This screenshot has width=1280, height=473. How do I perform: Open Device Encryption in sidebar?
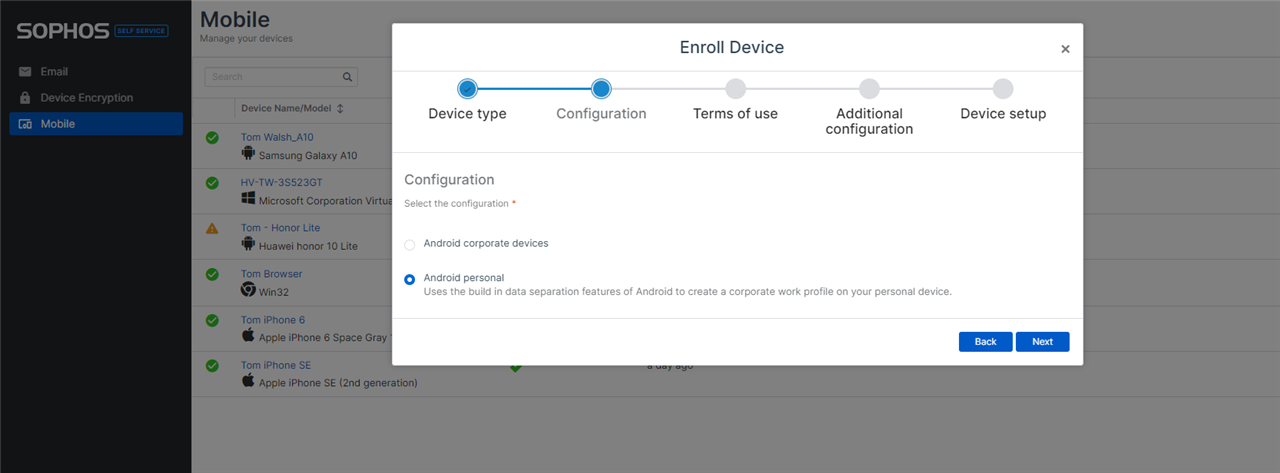[96, 98]
